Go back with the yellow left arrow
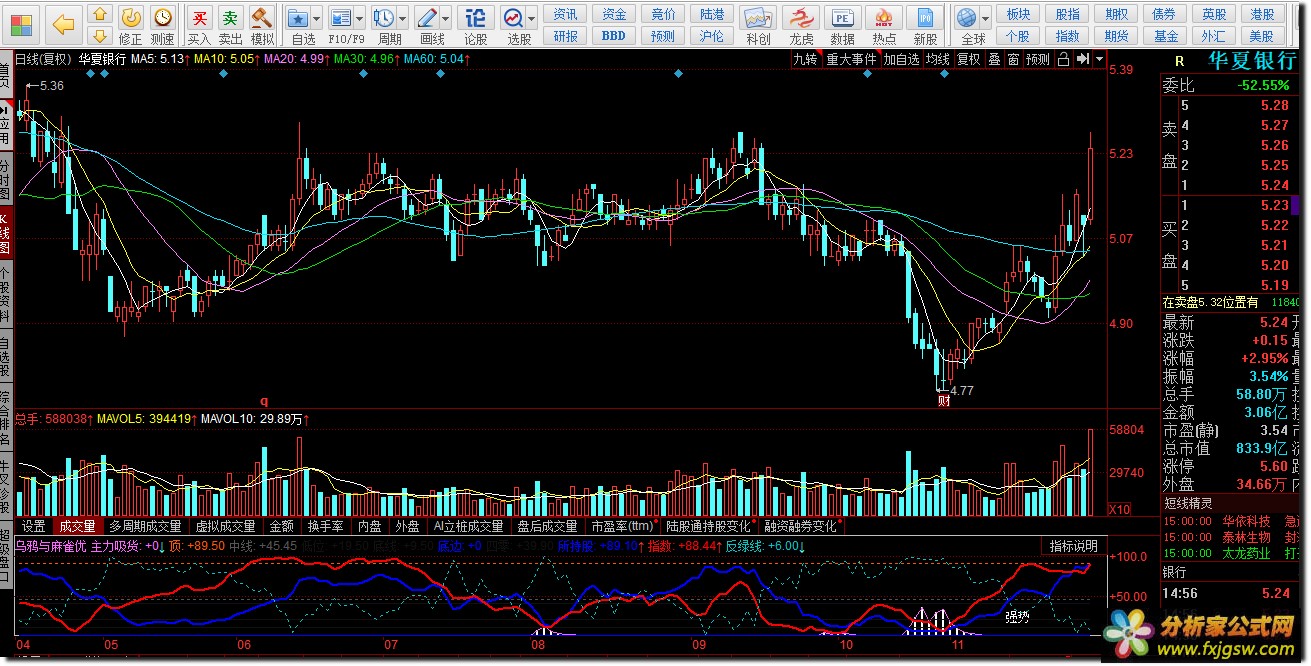 [63, 24]
